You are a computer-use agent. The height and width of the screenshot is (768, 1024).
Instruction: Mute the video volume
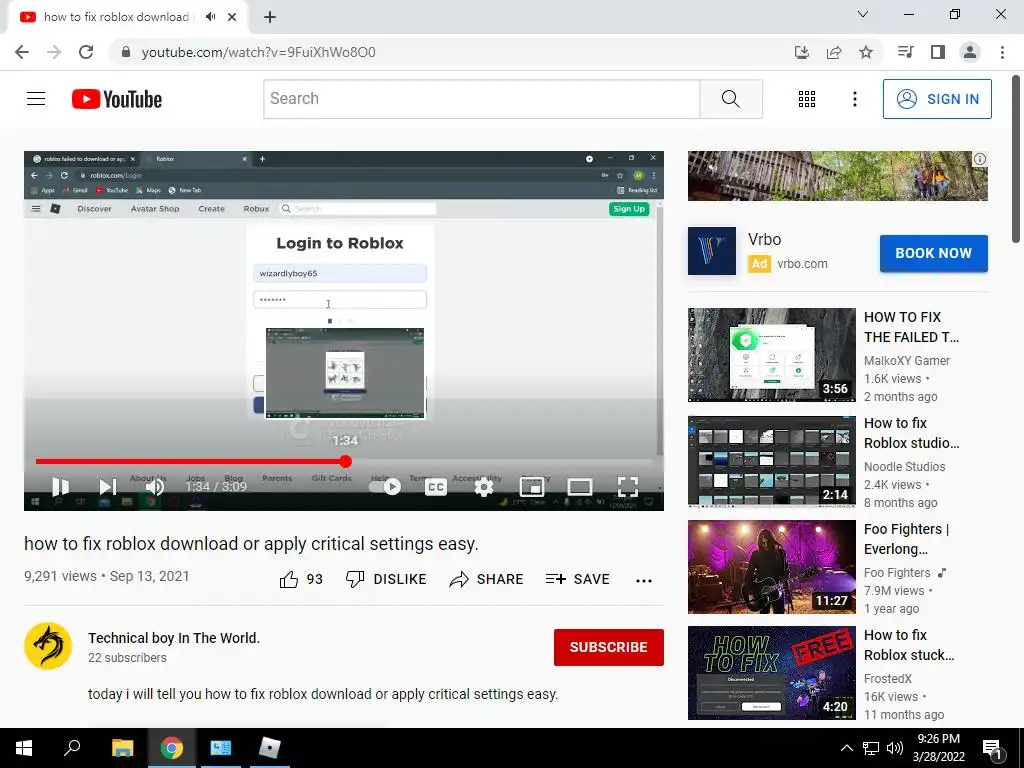155,487
